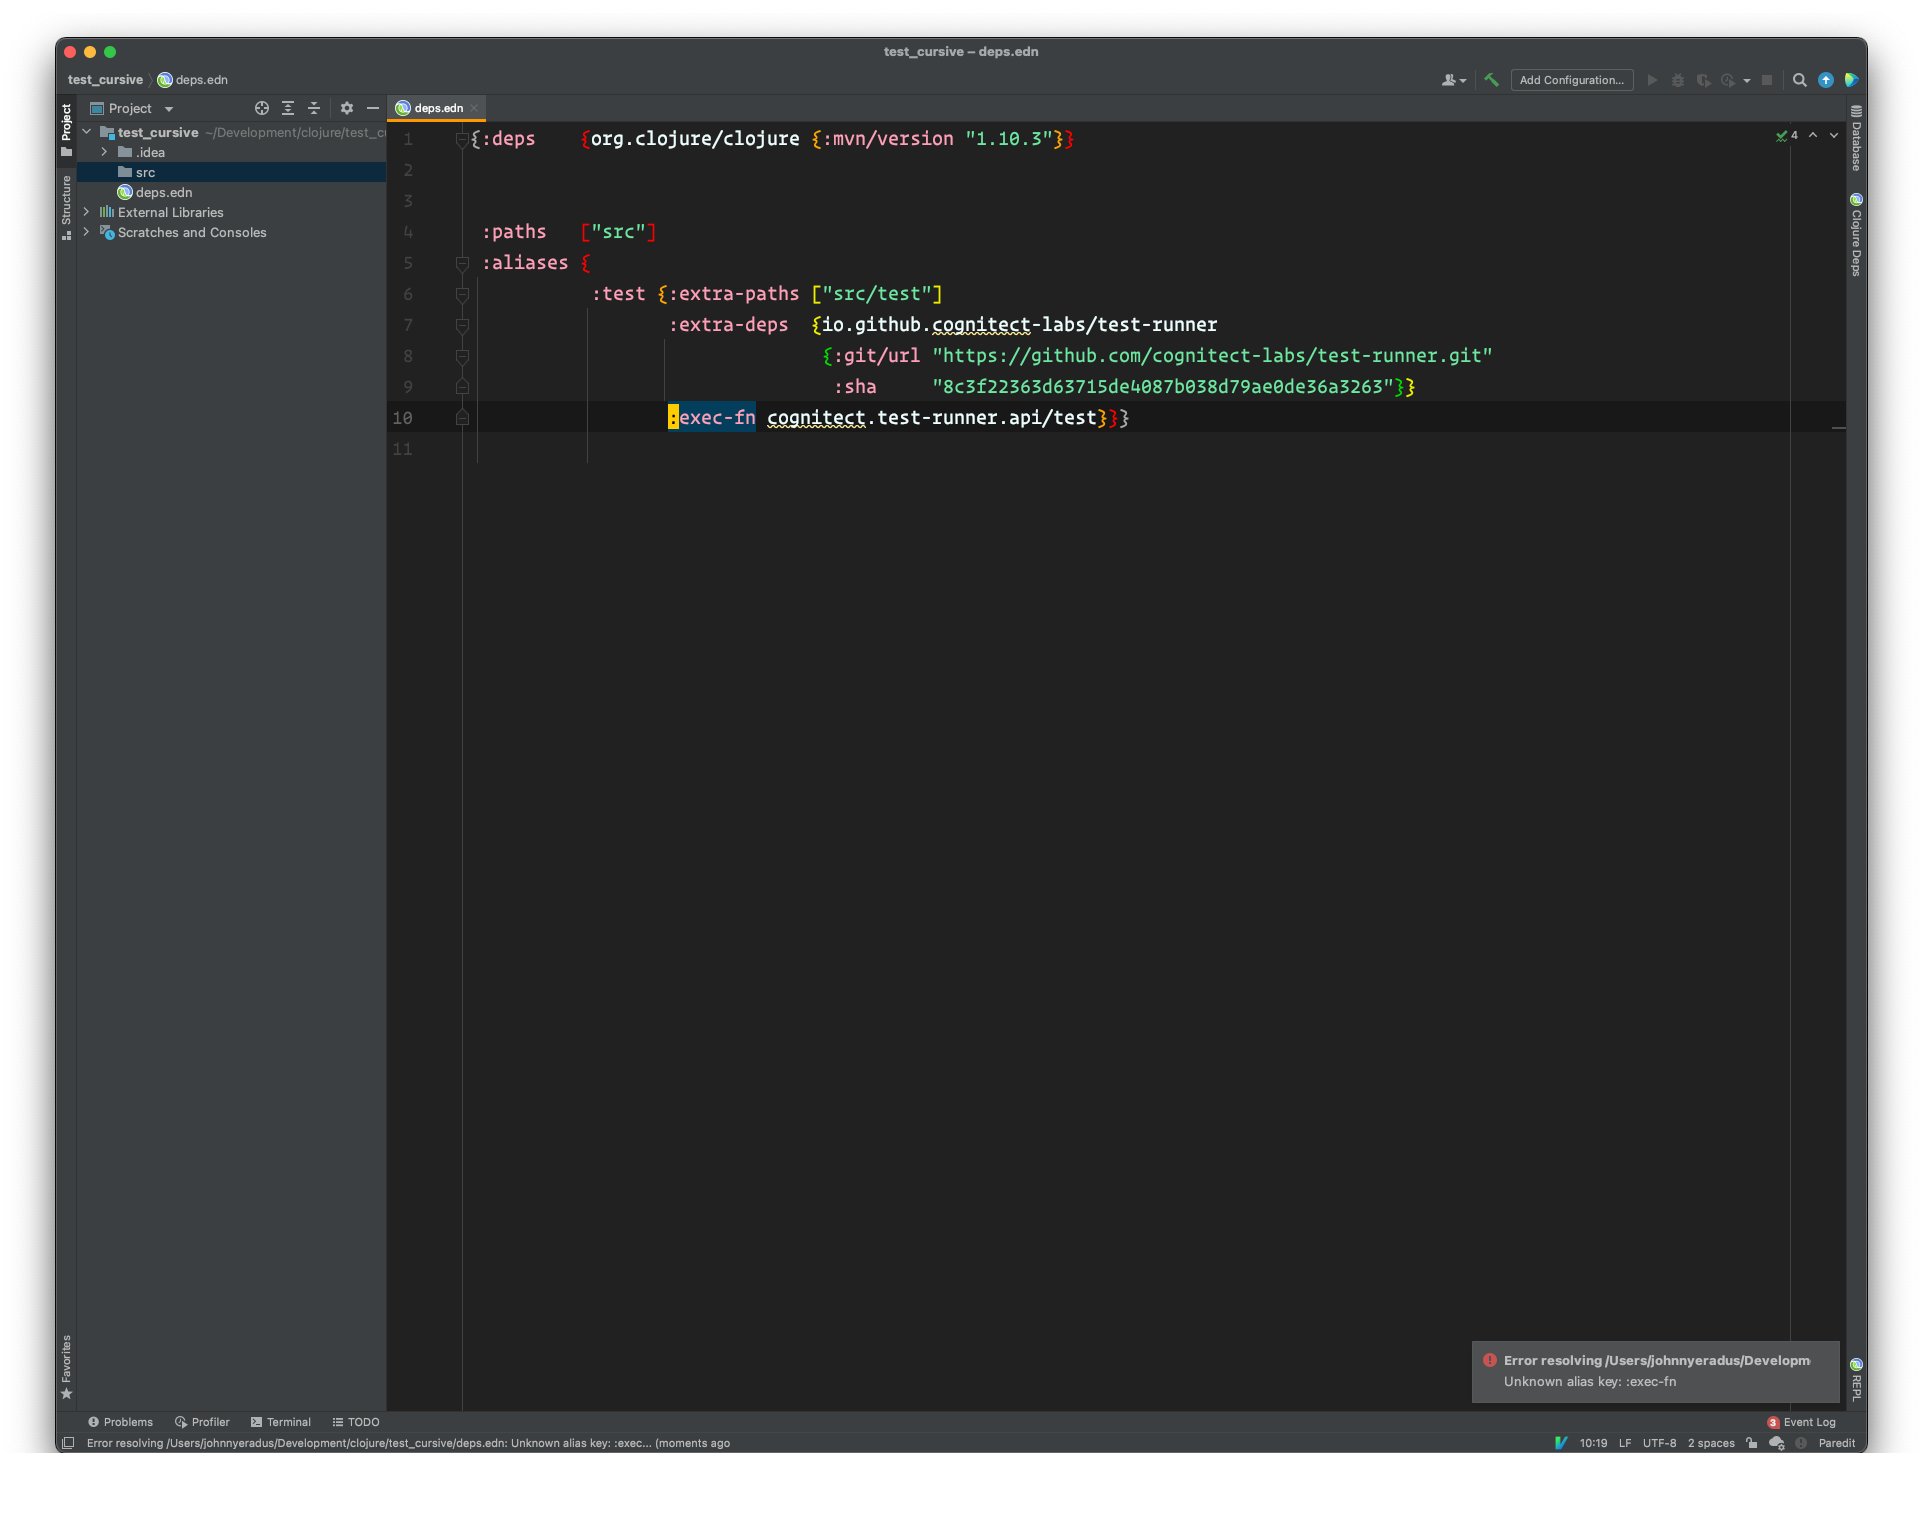Open Settings gear in Project panel
The width and height of the screenshot is (1923, 1527).
click(x=346, y=108)
